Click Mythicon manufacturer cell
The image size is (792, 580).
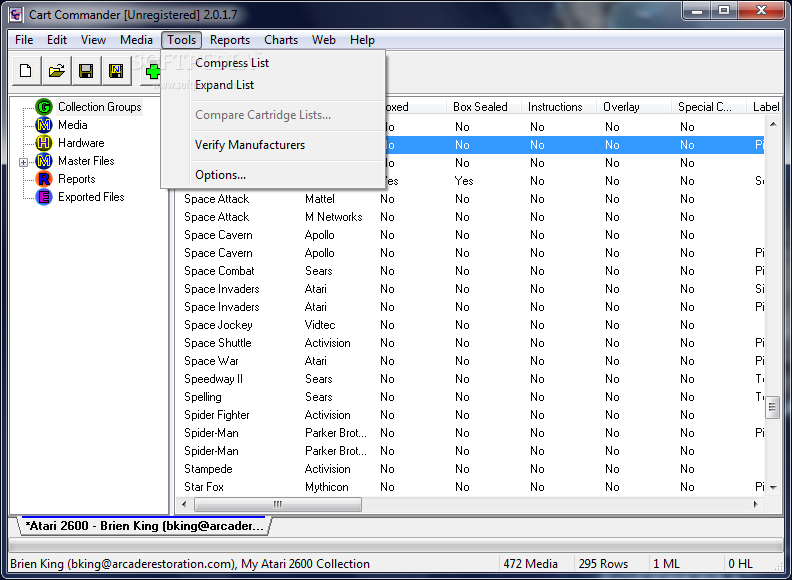(326, 487)
